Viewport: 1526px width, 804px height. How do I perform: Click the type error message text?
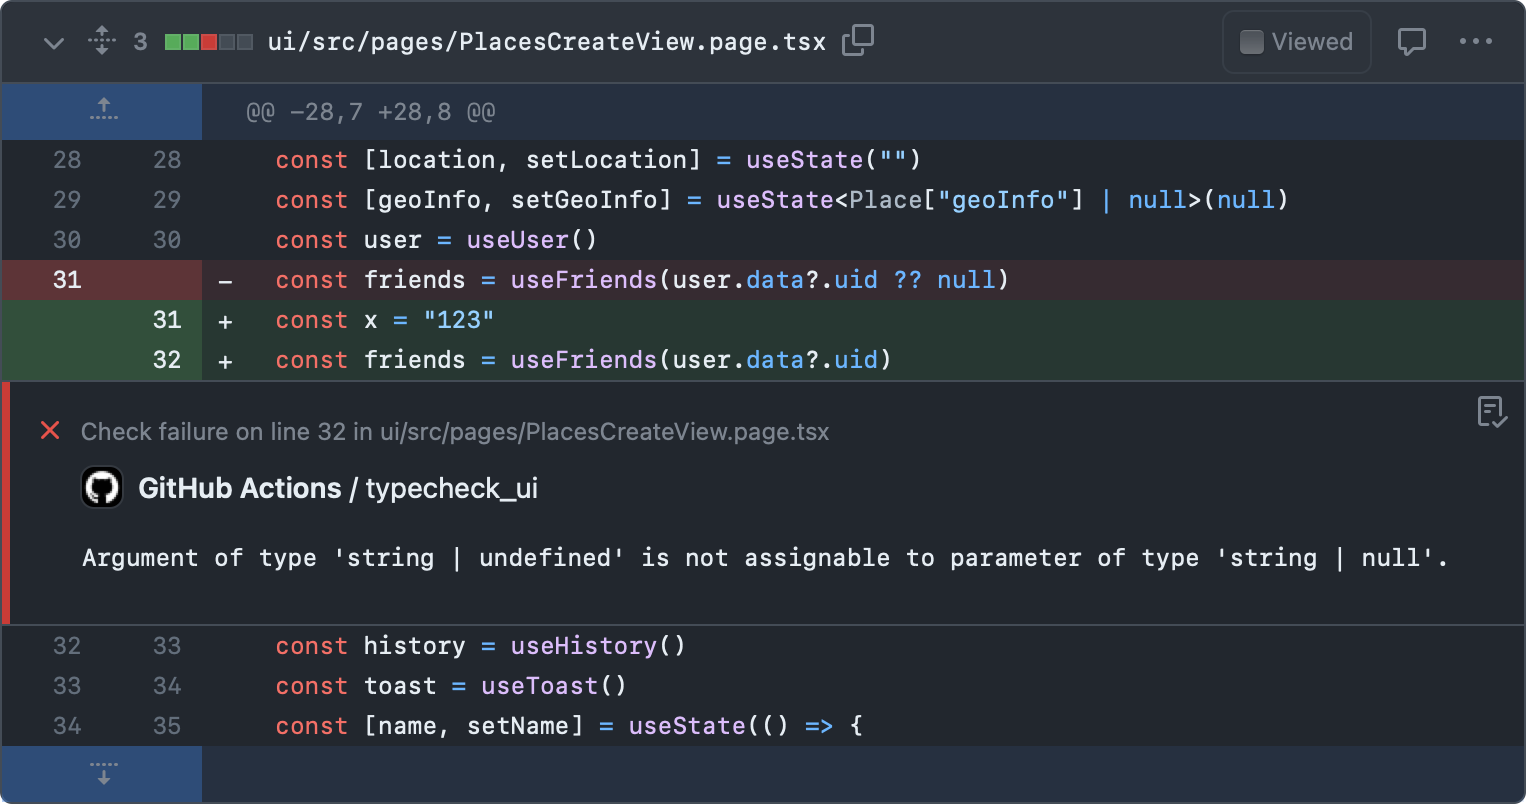coord(765,558)
